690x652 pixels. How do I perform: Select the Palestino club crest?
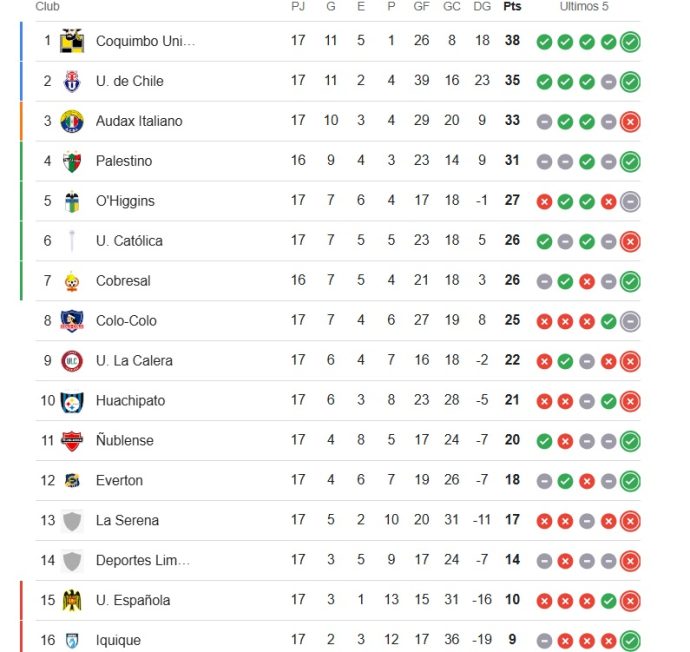tap(72, 161)
